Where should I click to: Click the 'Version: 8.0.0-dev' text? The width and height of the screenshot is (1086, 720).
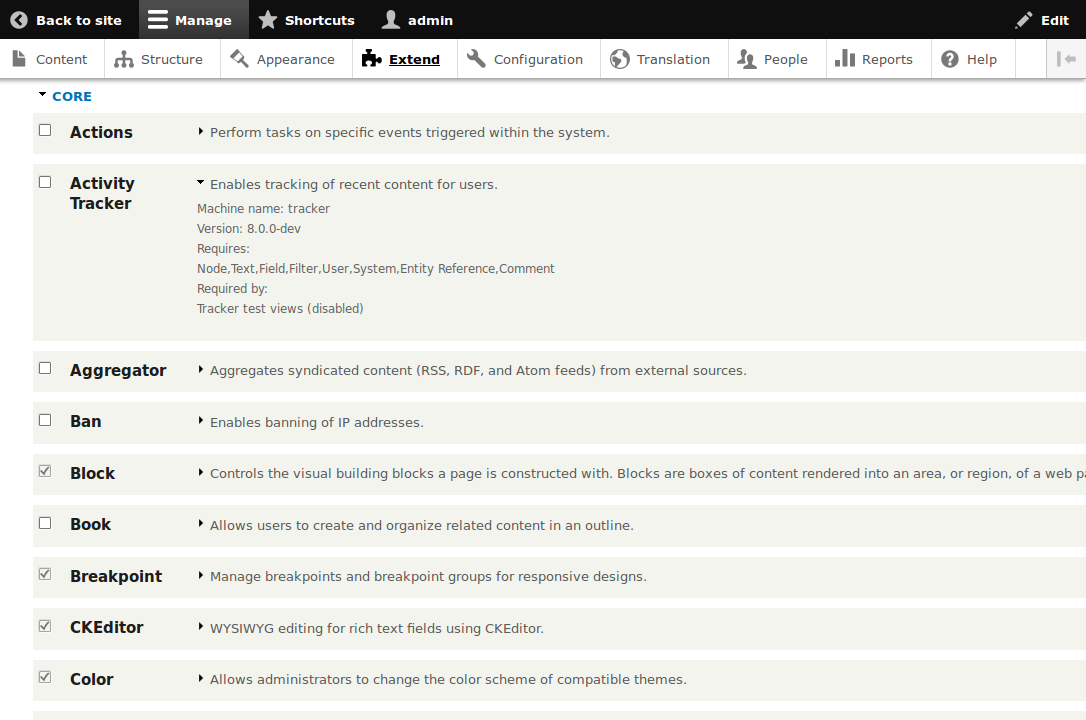249,228
